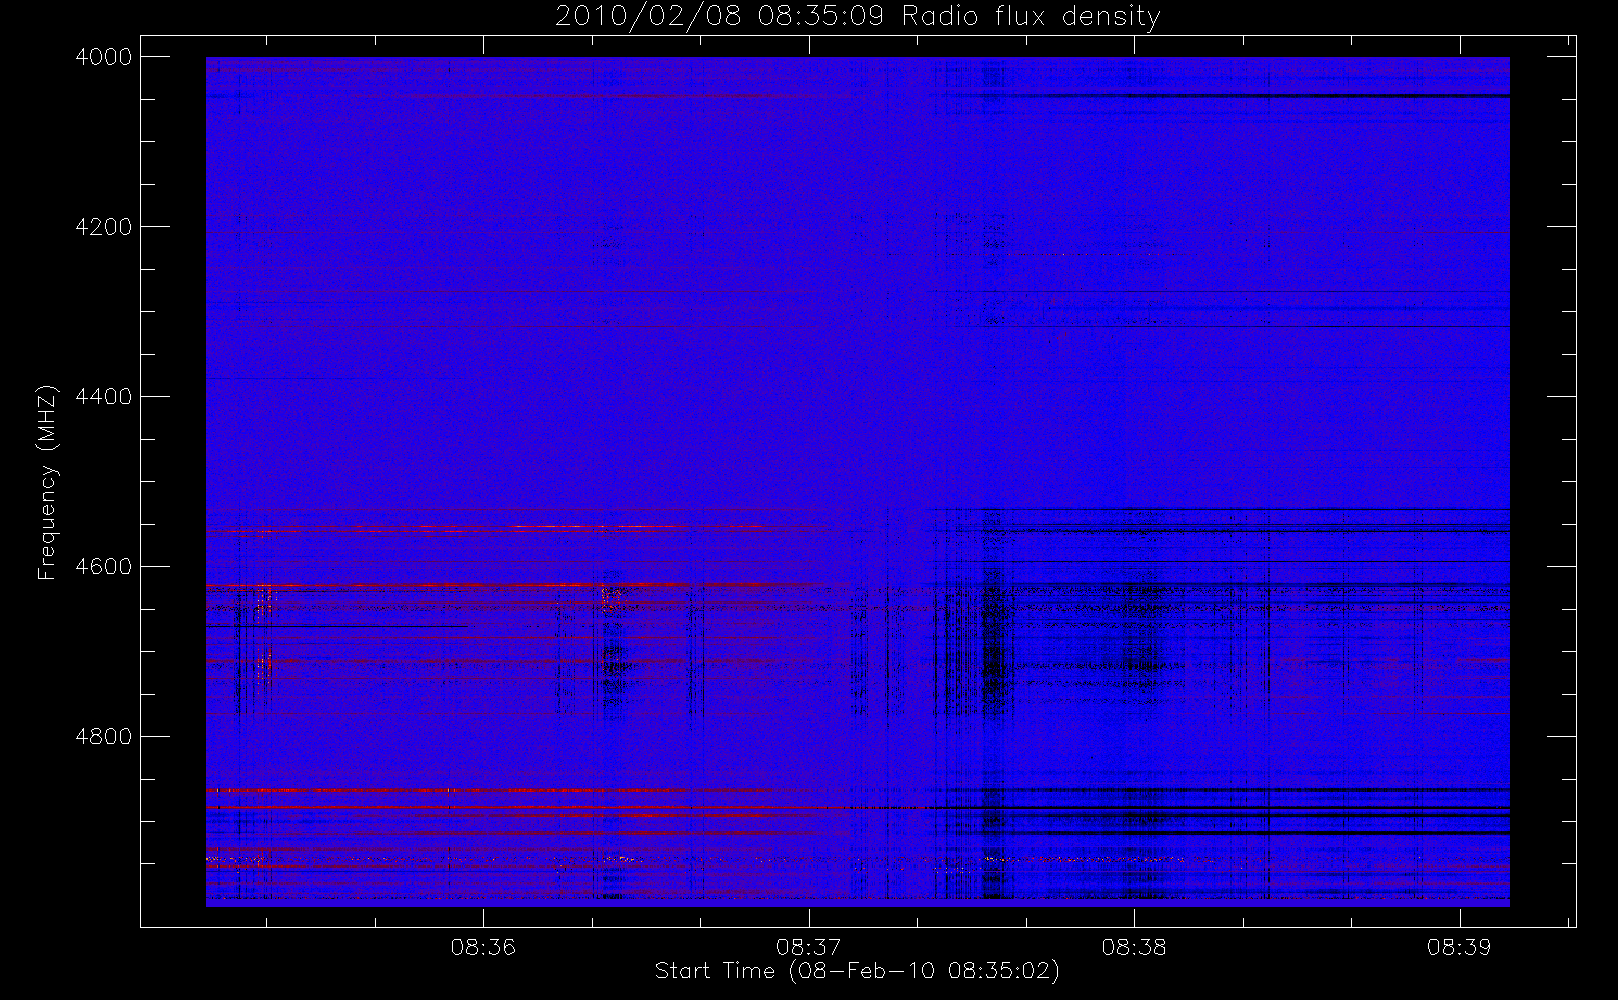Click the 08:39 time tick label
This screenshot has height=1000, width=1618.
(x=1459, y=947)
